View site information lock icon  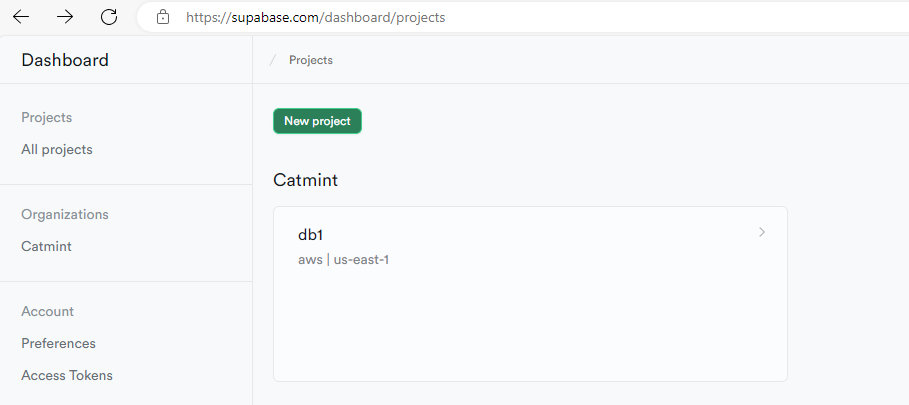pyautogui.click(x=163, y=17)
